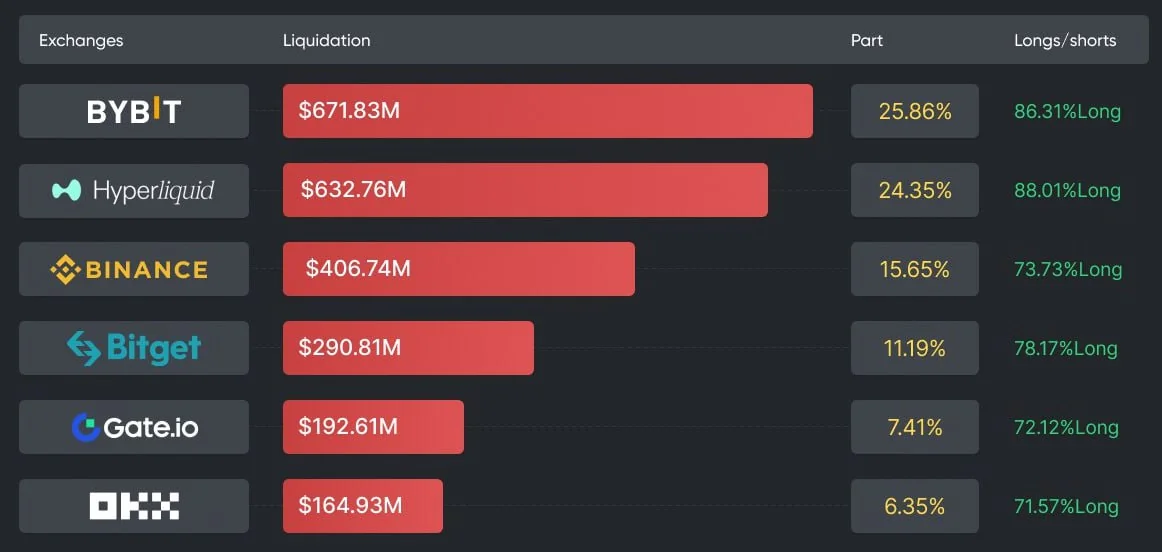Click the 11.19% Bitget part badge
Image resolution: width=1162 pixels, height=552 pixels.
(x=914, y=348)
